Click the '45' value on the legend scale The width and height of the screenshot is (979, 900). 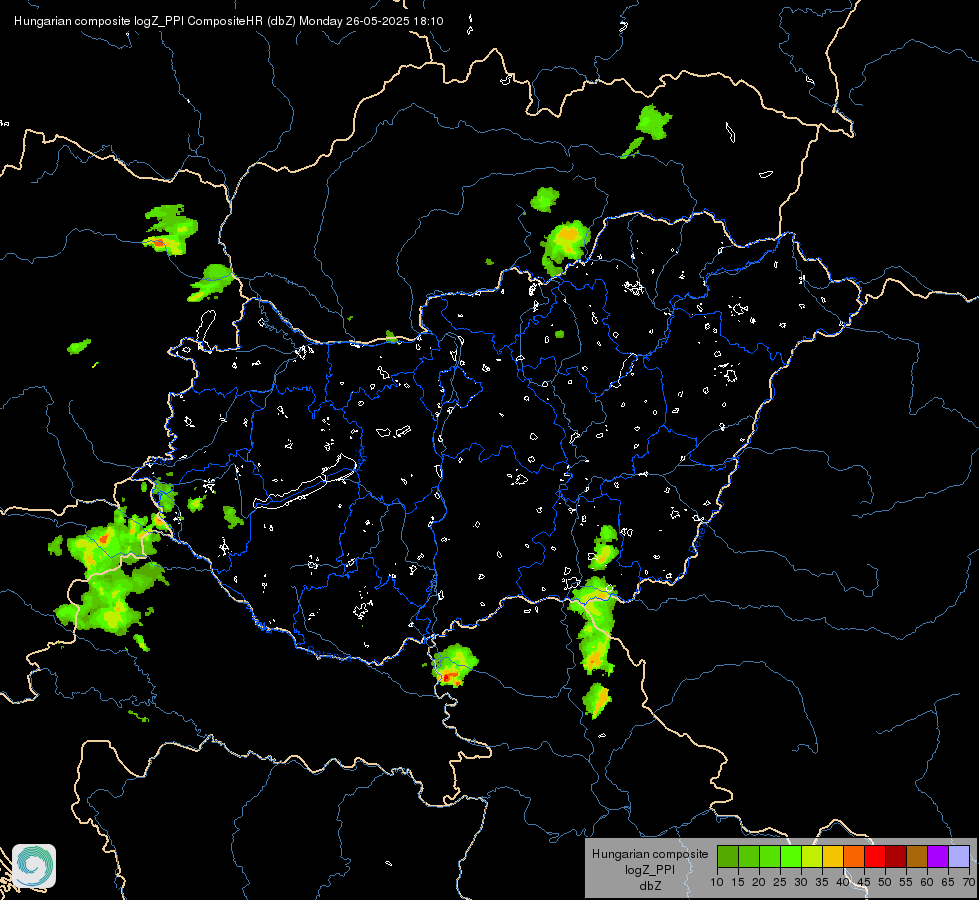(863, 883)
